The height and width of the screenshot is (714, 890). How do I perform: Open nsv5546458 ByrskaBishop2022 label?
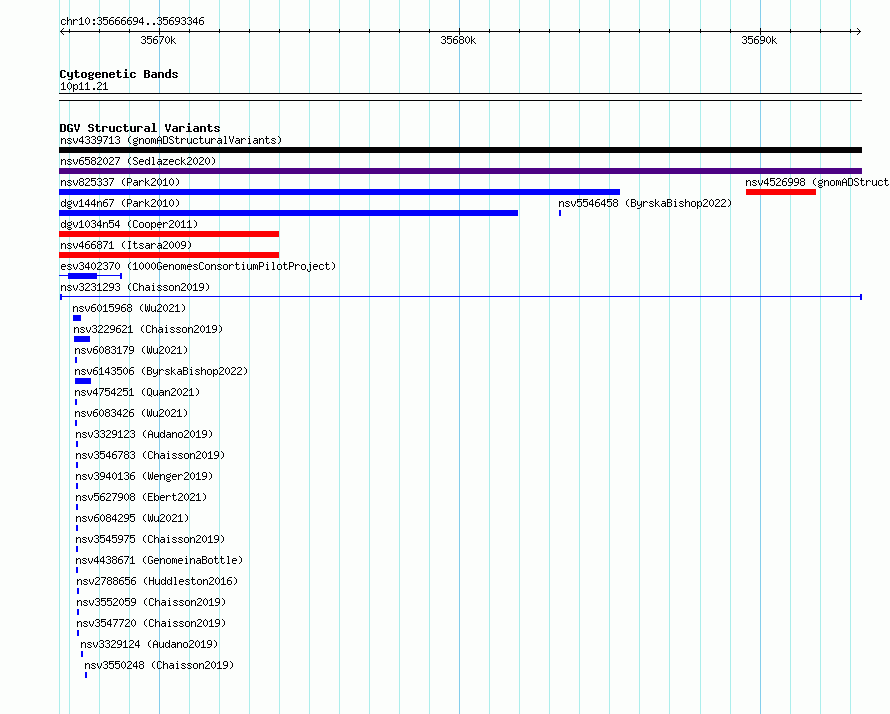[645, 203]
